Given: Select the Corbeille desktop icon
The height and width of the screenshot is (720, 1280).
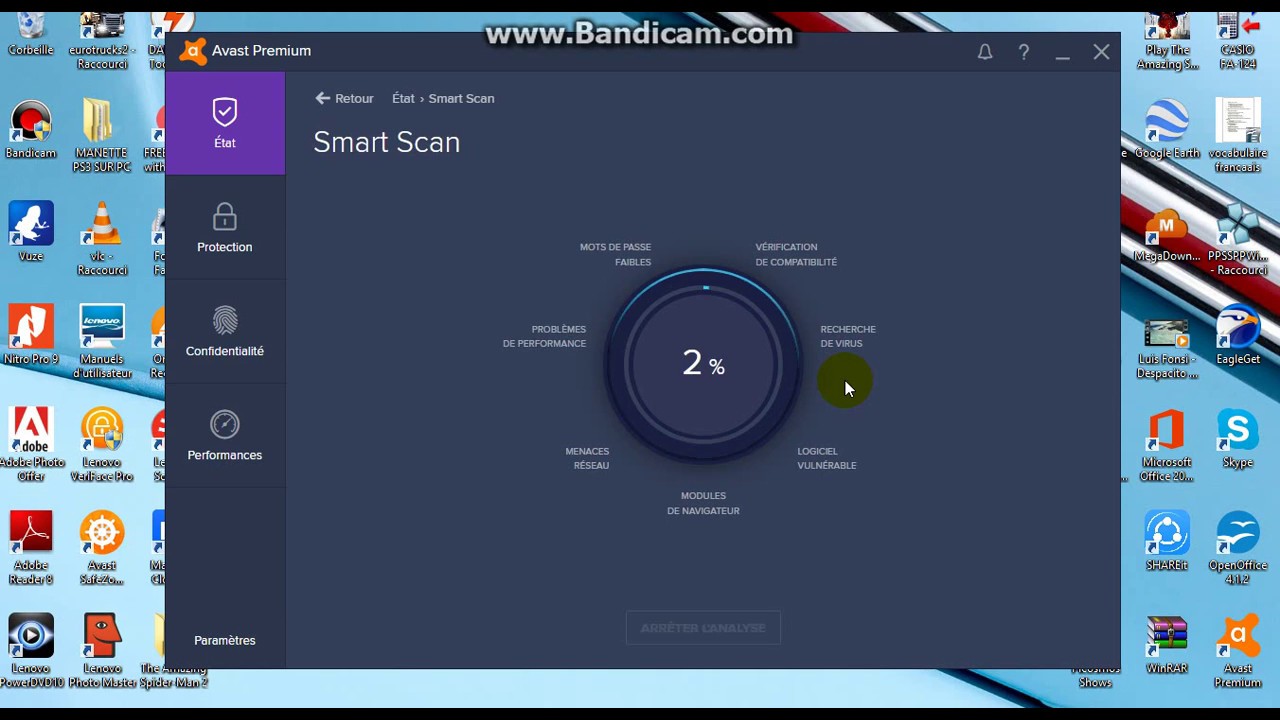Looking at the screenshot, I should click(31, 33).
